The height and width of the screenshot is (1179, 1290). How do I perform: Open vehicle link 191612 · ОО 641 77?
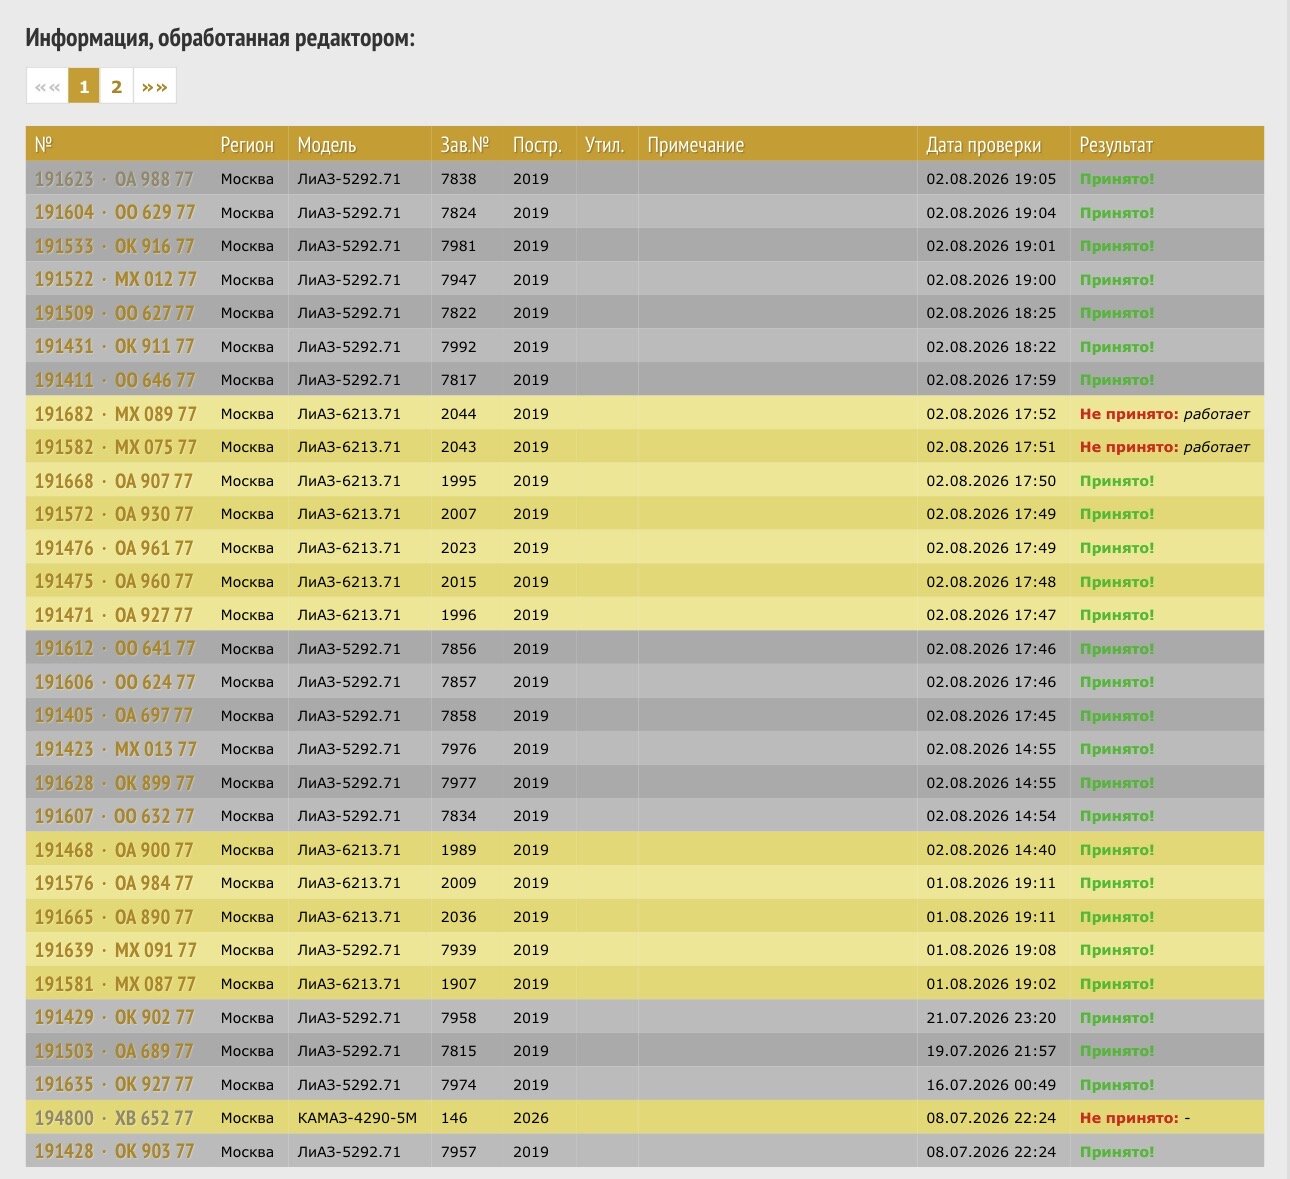[115, 649]
